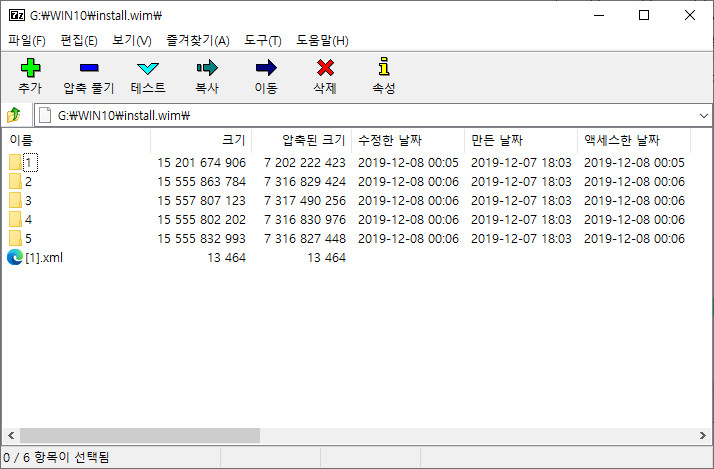Select the folder icon of item 1
This screenshot has height=469, width=714.
pos(15,162)
